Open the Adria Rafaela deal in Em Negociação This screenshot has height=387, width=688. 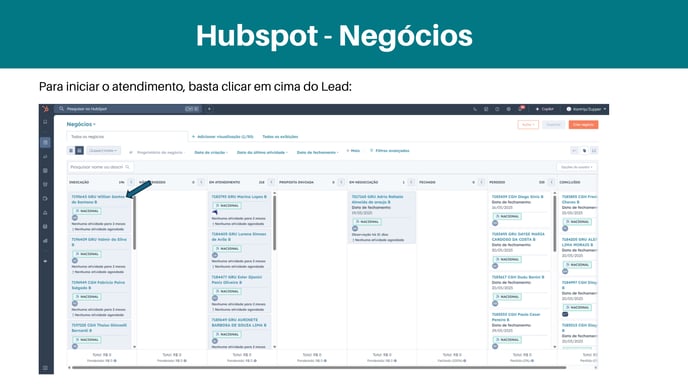(378, 199)
